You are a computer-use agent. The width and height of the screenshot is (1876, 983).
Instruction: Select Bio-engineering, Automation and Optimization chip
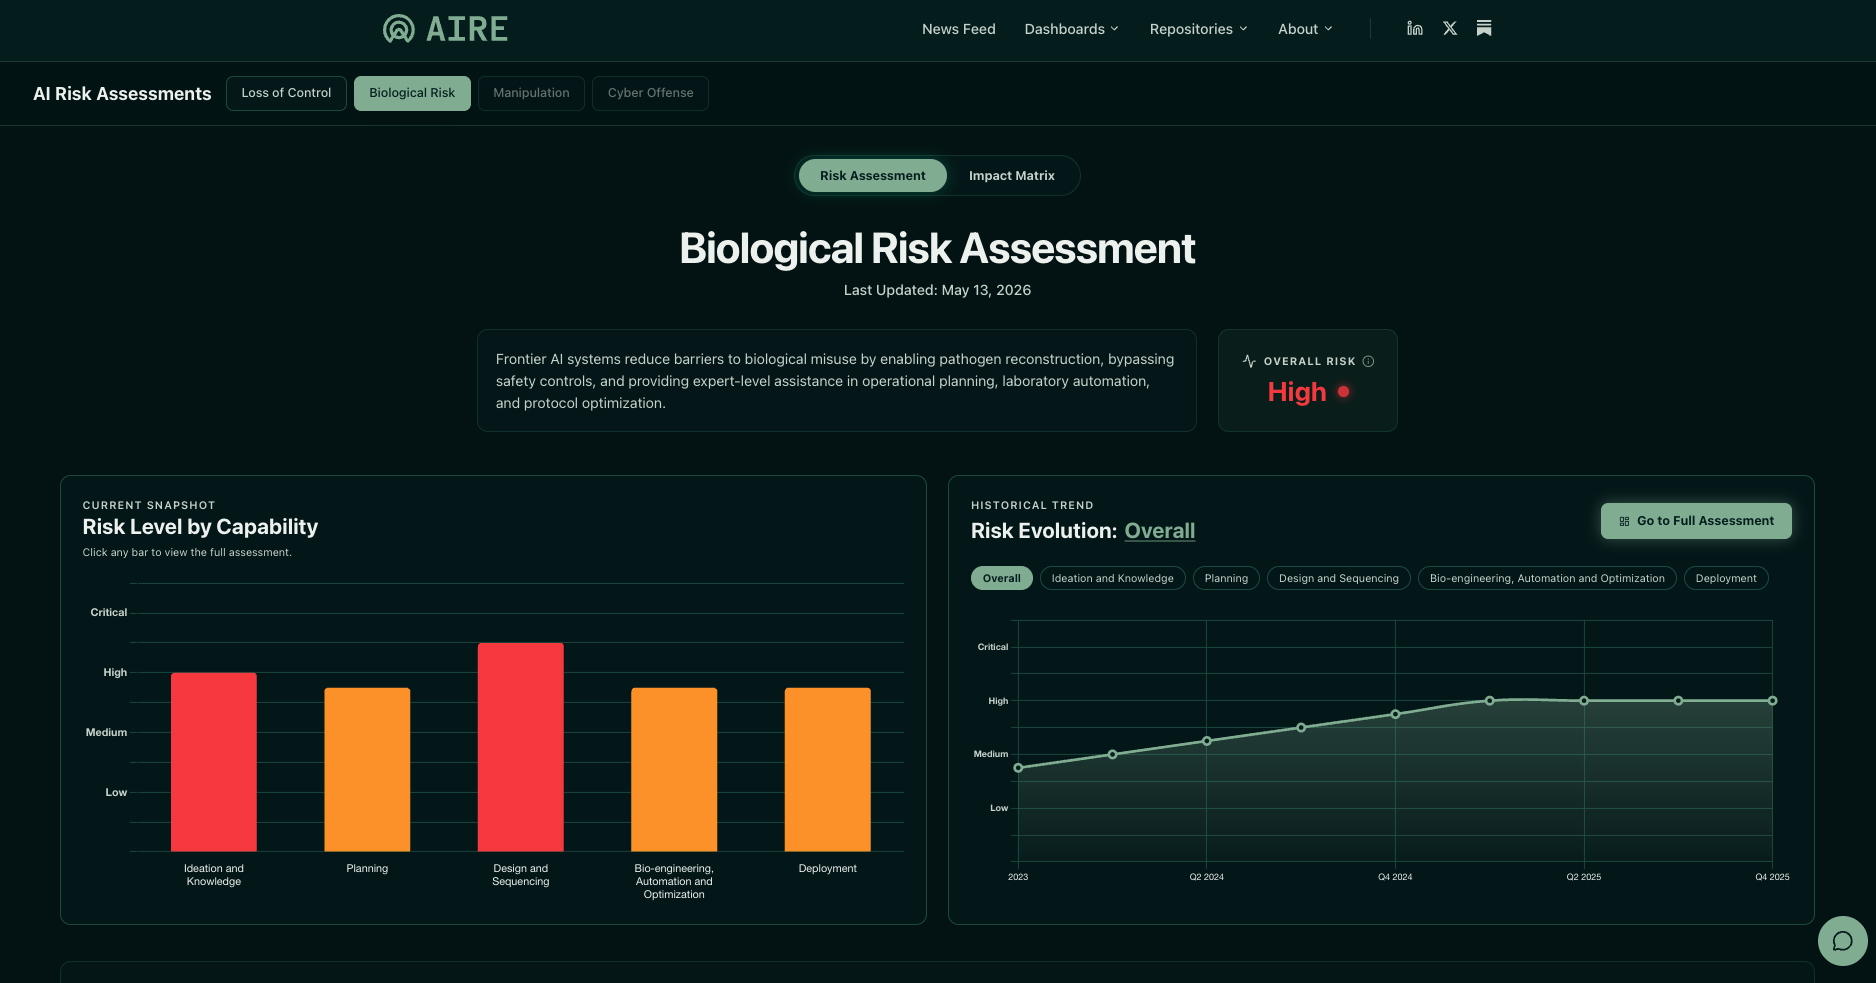1547,578
